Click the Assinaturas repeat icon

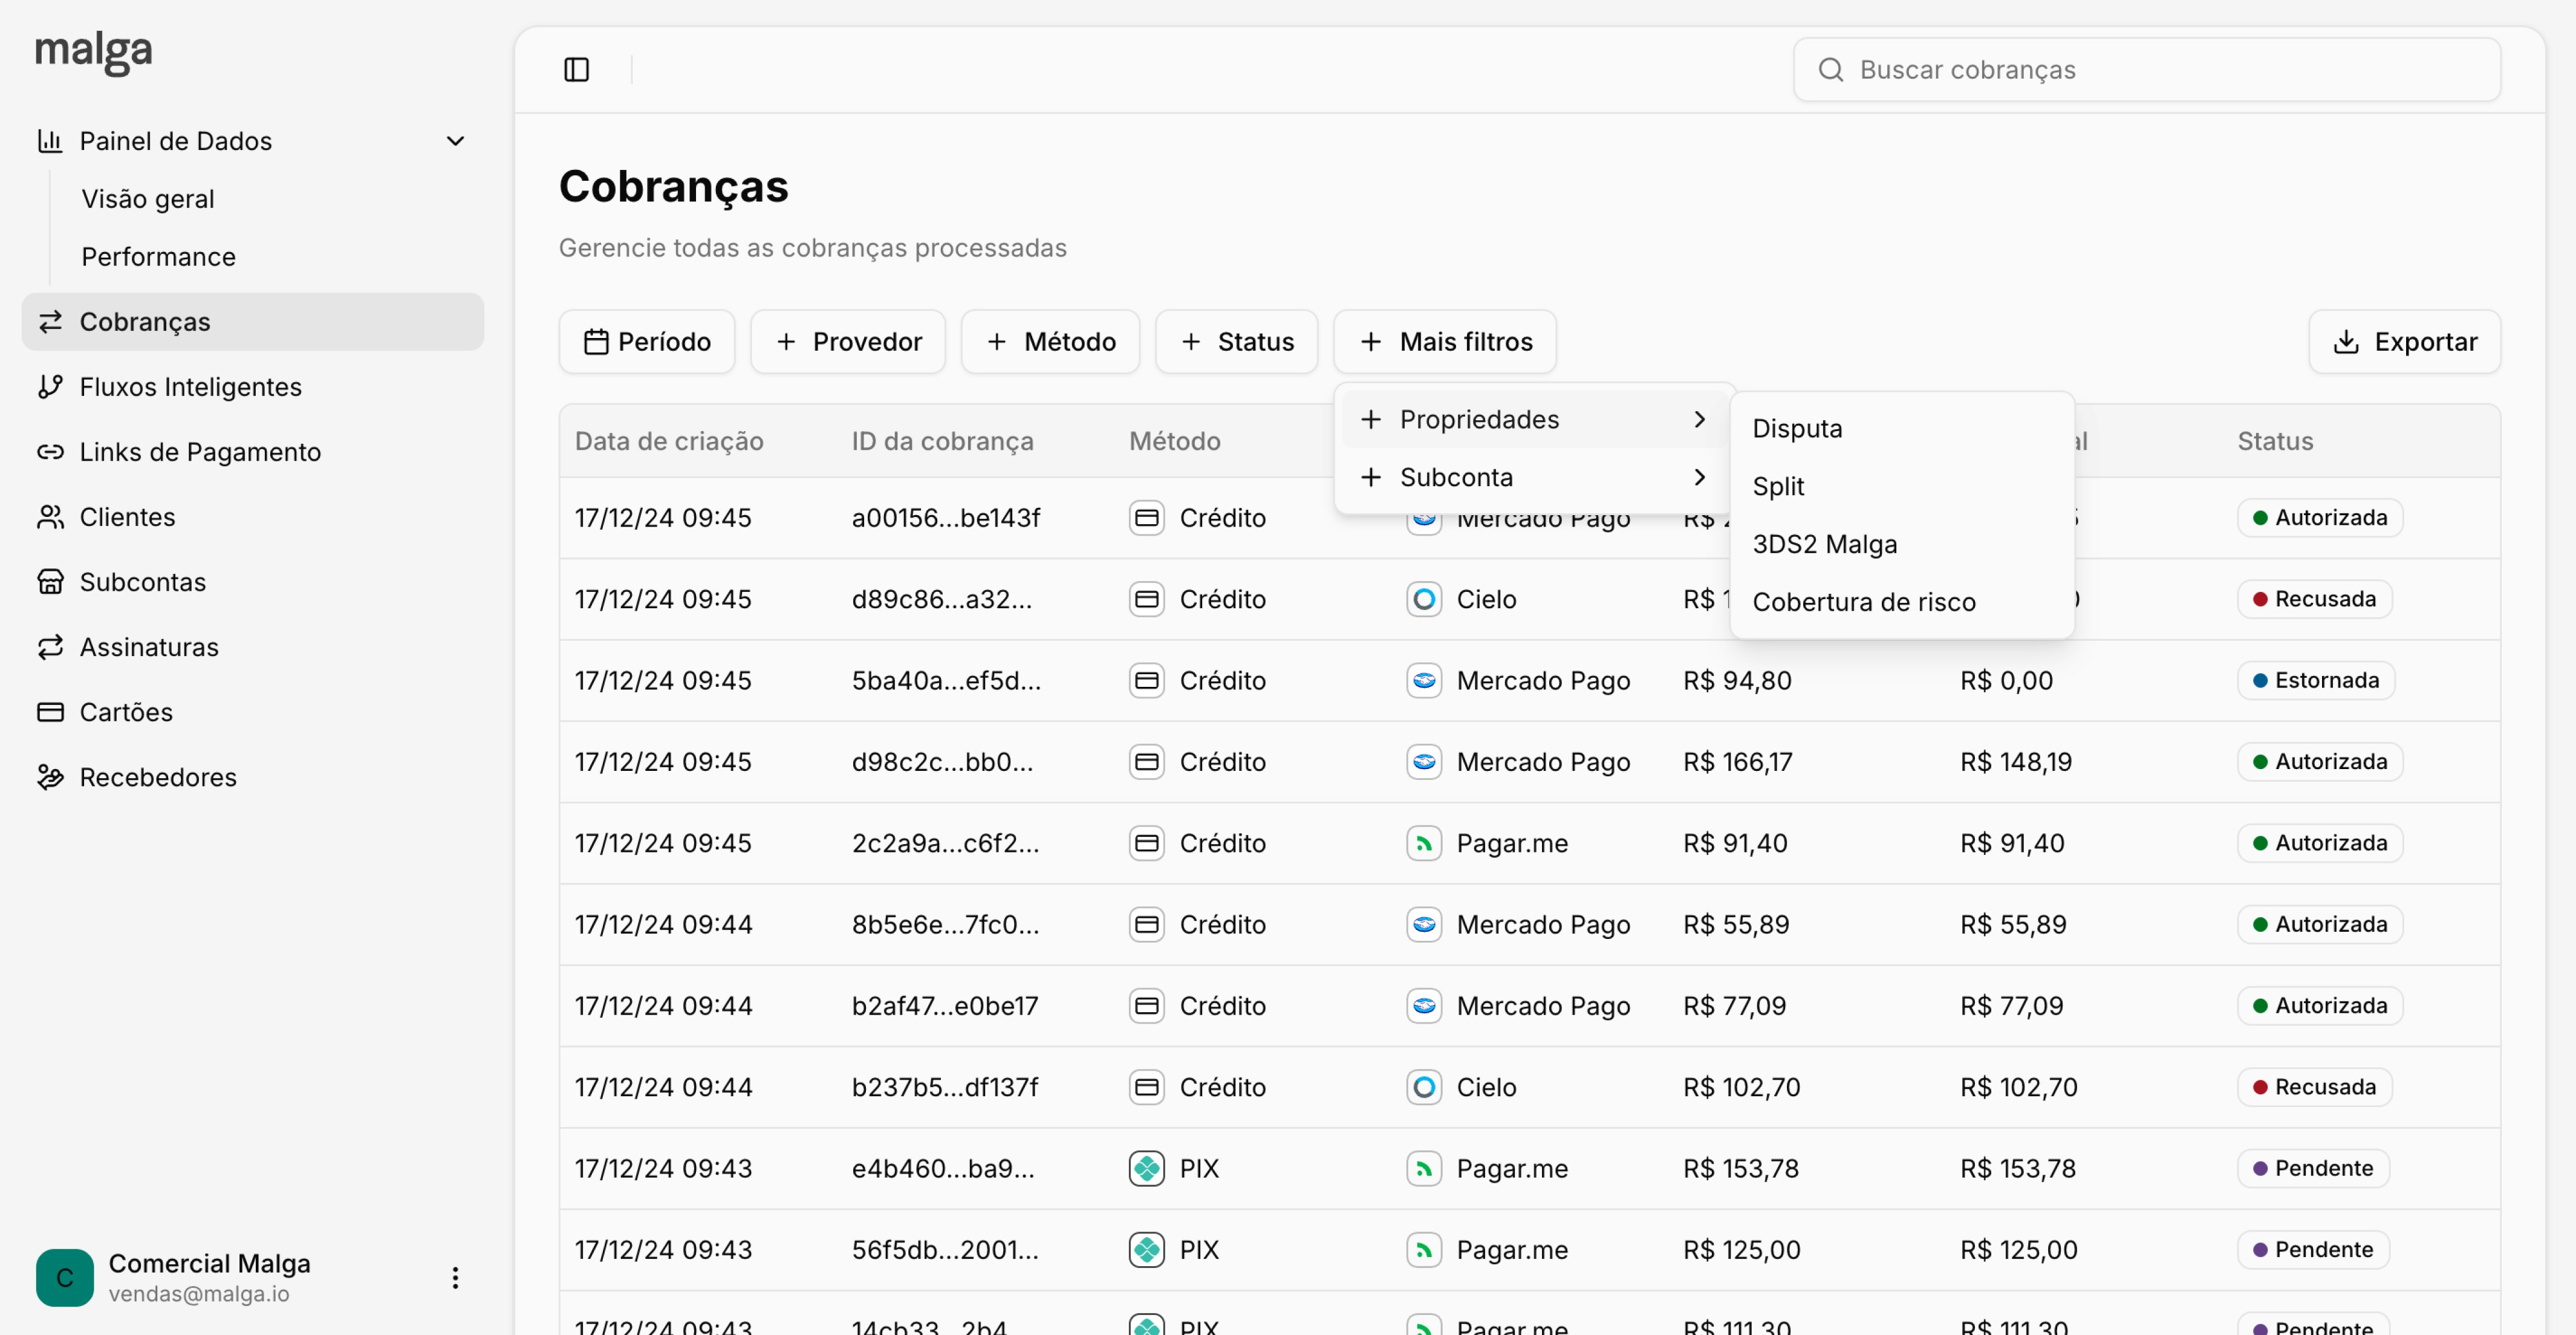50,647
